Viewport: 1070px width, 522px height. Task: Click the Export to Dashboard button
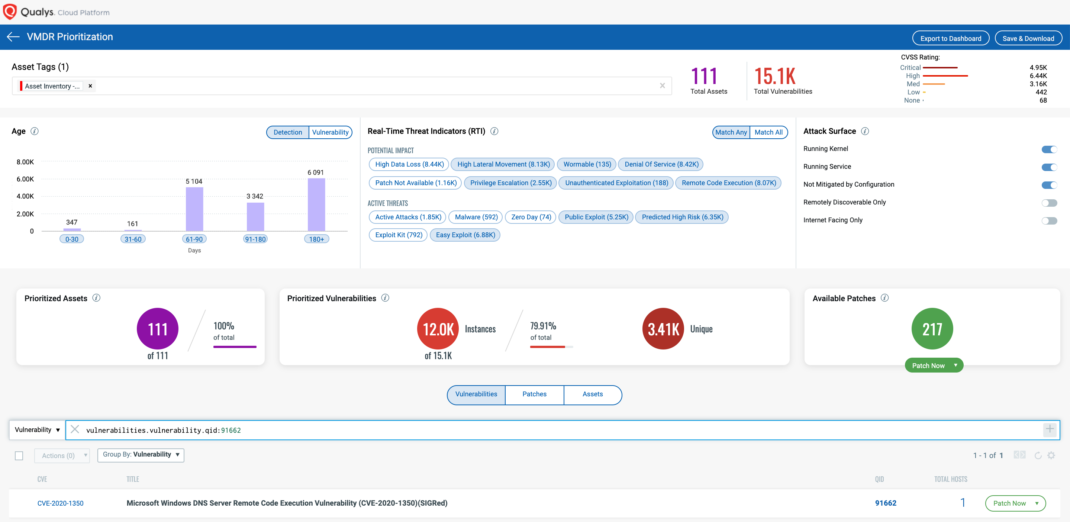[x=950, y=38]
